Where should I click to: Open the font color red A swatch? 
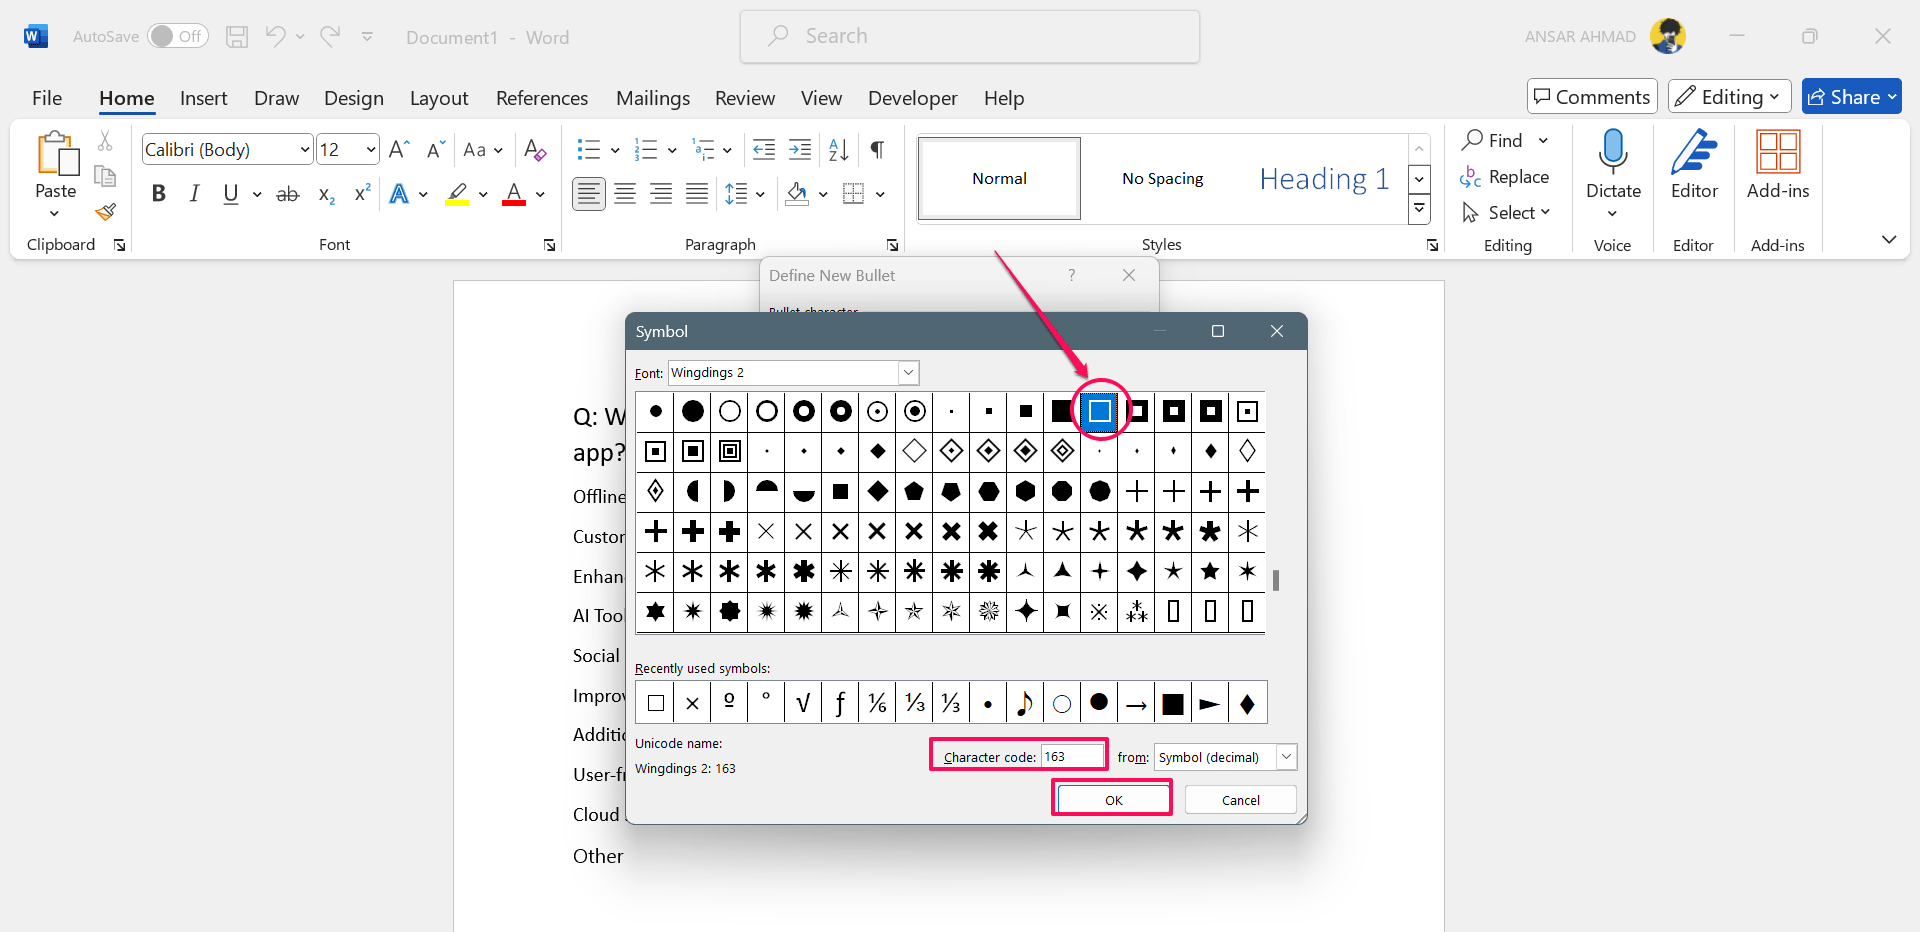(514, 194)
